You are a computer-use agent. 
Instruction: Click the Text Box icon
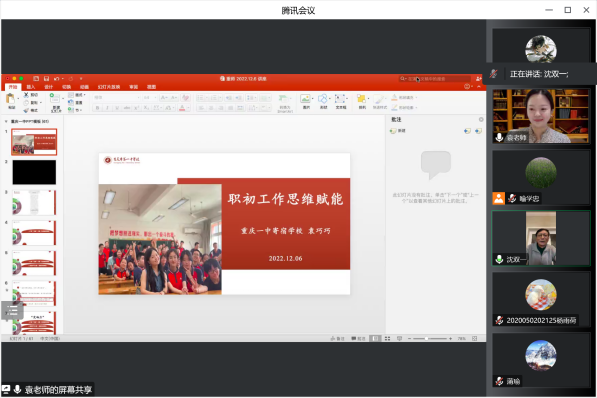(x=340, y=99)
